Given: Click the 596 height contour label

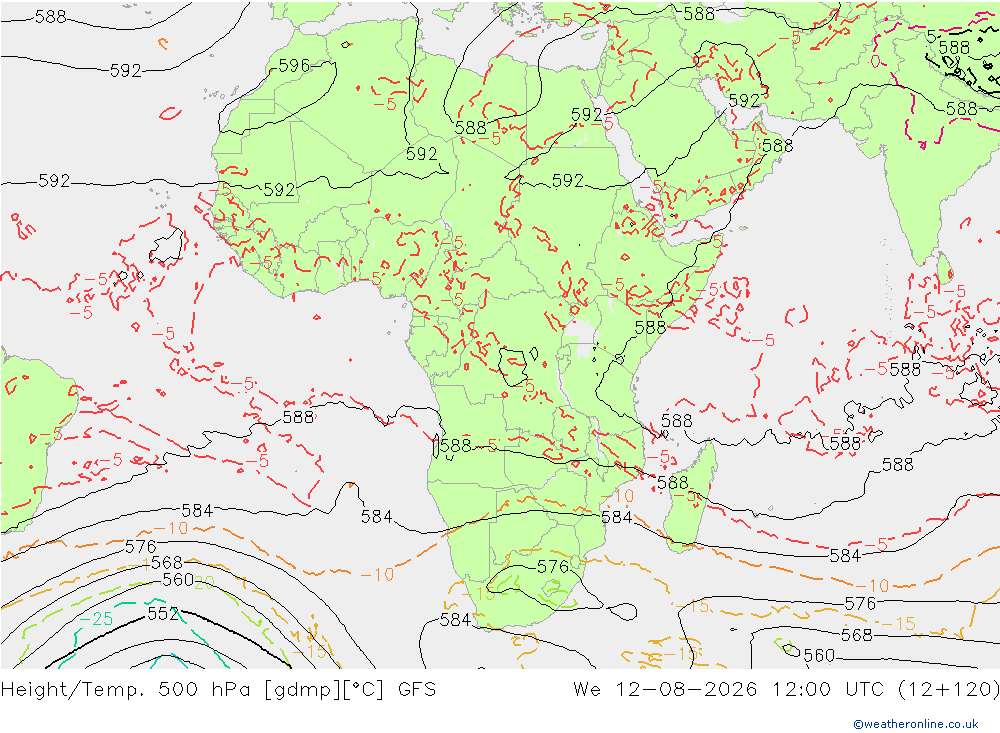Looking at the screenshot, I should [294, 65].
